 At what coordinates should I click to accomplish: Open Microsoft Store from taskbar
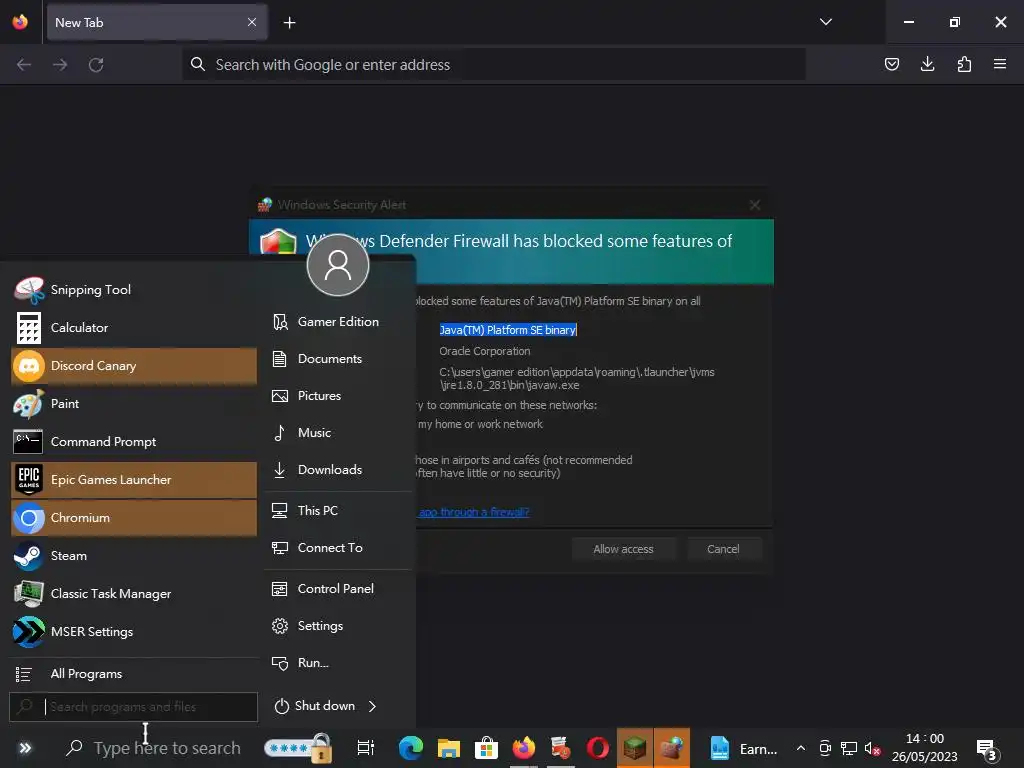coord(486,748)
